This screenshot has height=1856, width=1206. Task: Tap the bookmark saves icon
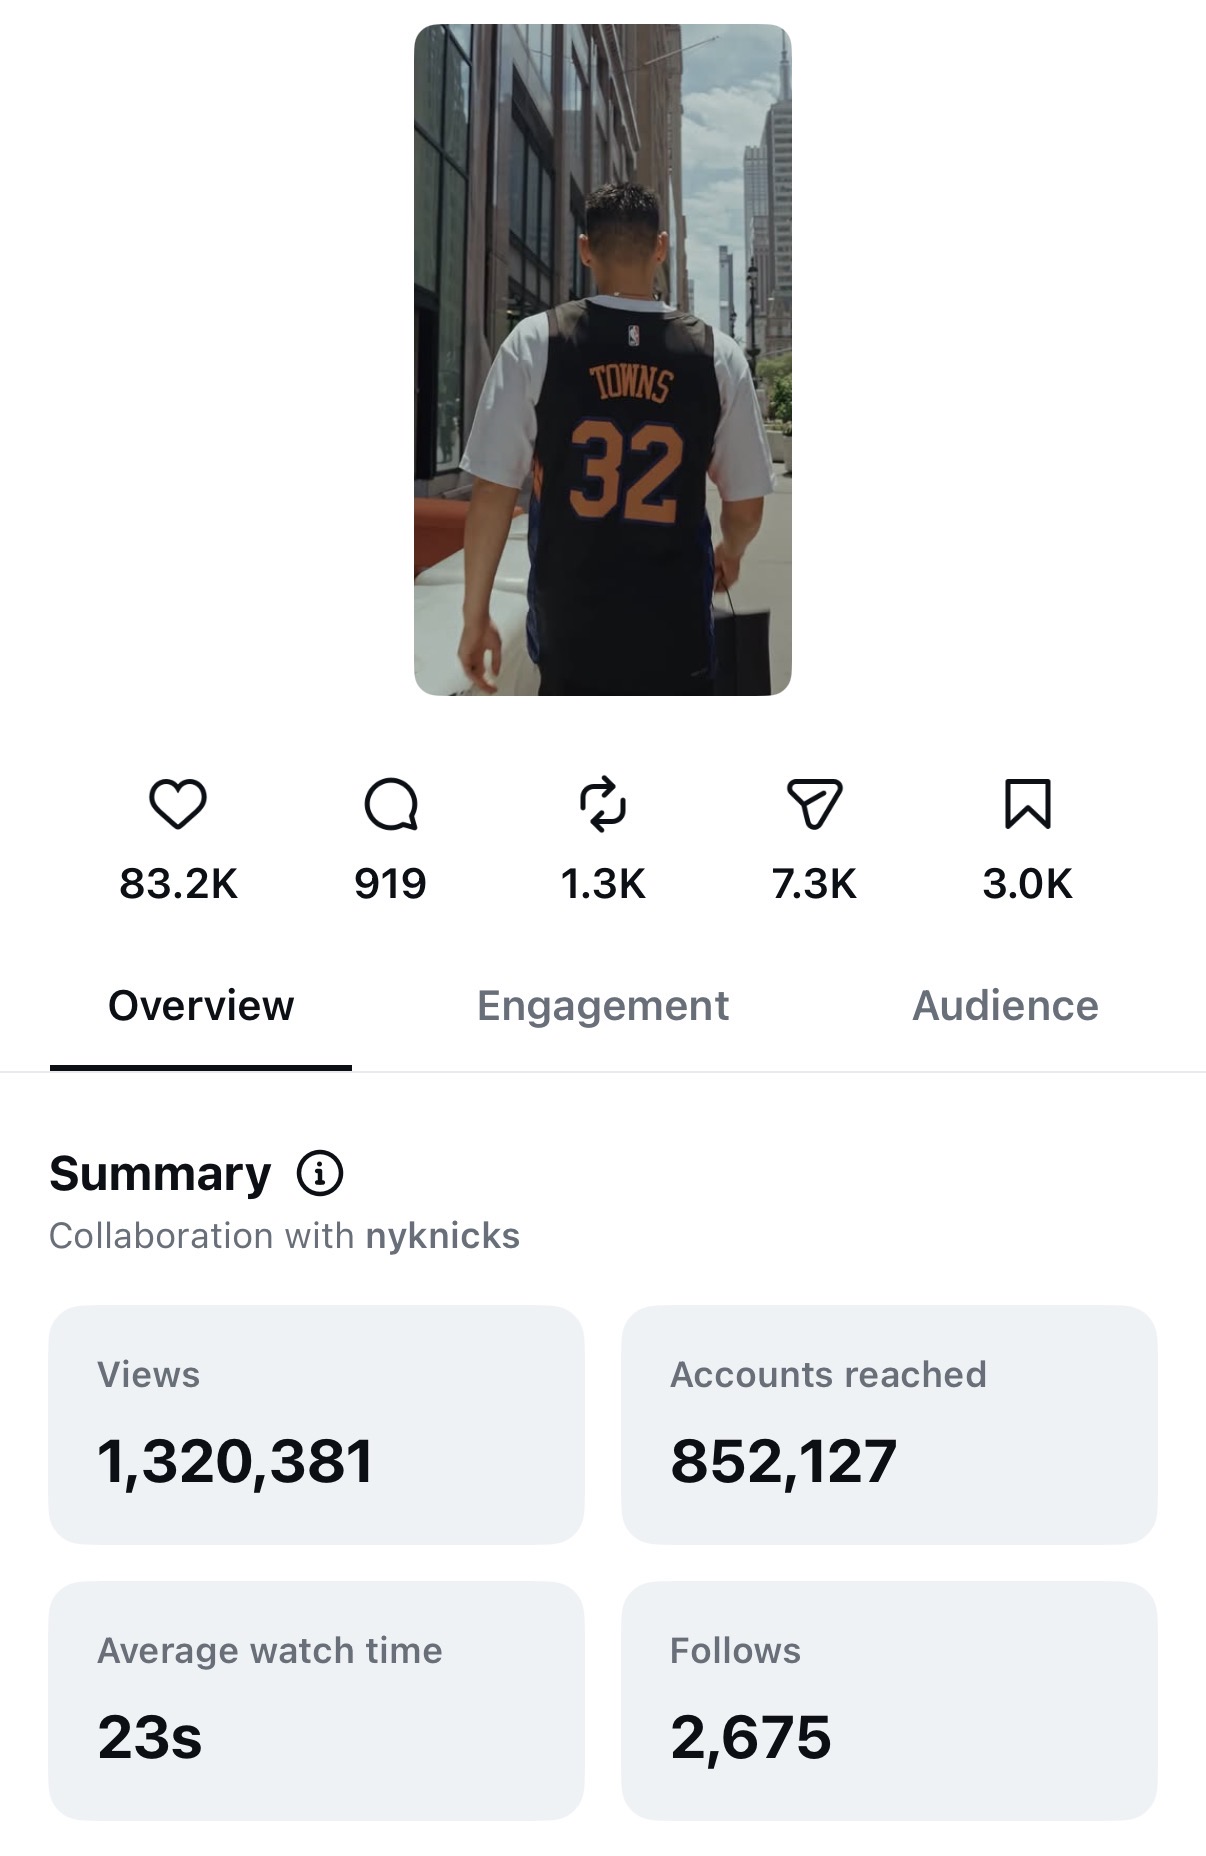tap(1027, 804)
